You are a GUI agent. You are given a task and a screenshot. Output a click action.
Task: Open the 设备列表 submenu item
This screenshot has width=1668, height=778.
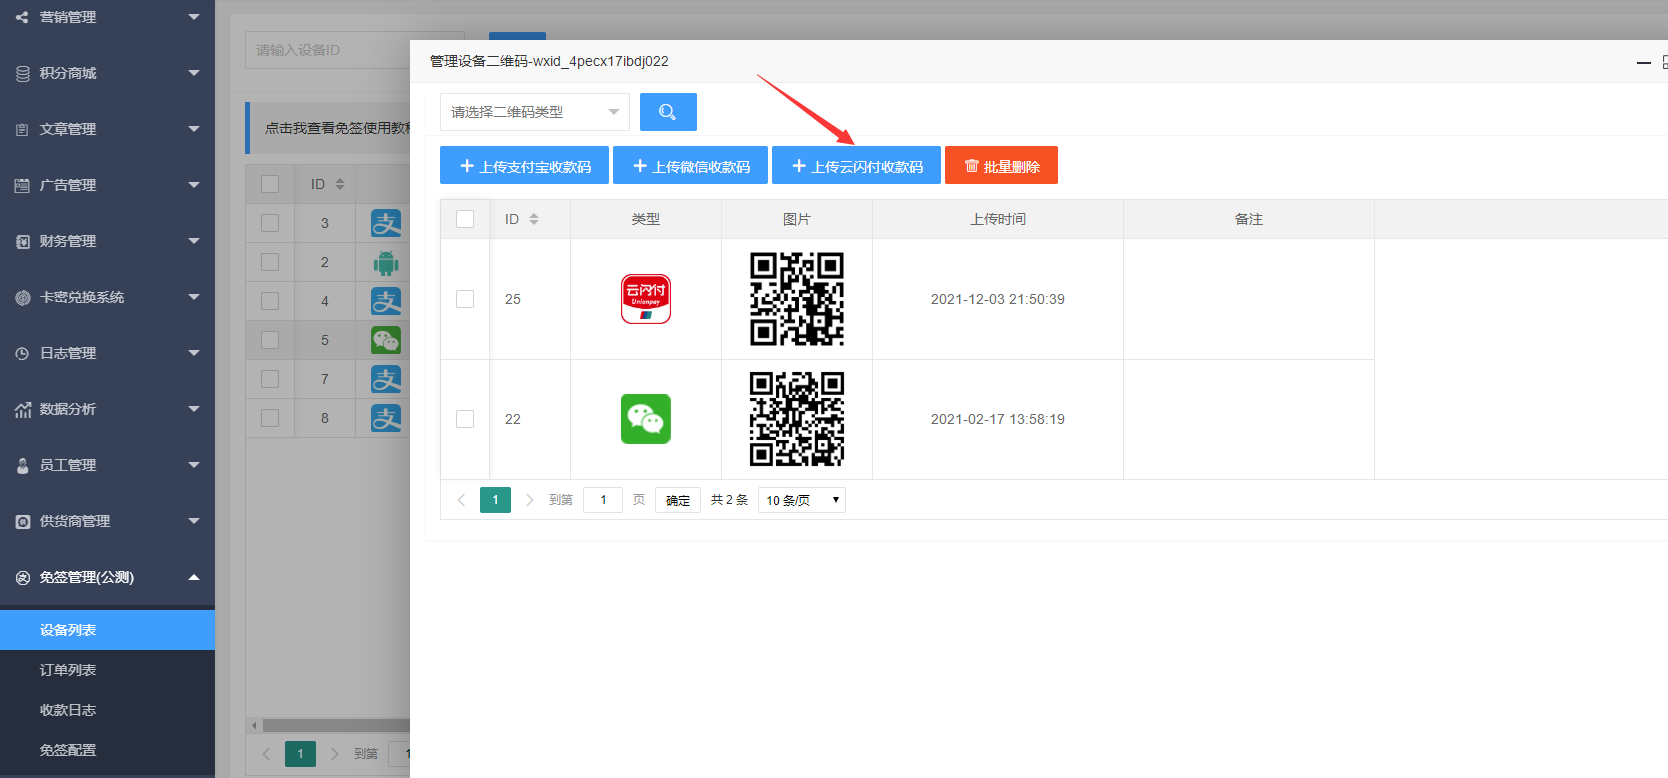pos(107,630)
